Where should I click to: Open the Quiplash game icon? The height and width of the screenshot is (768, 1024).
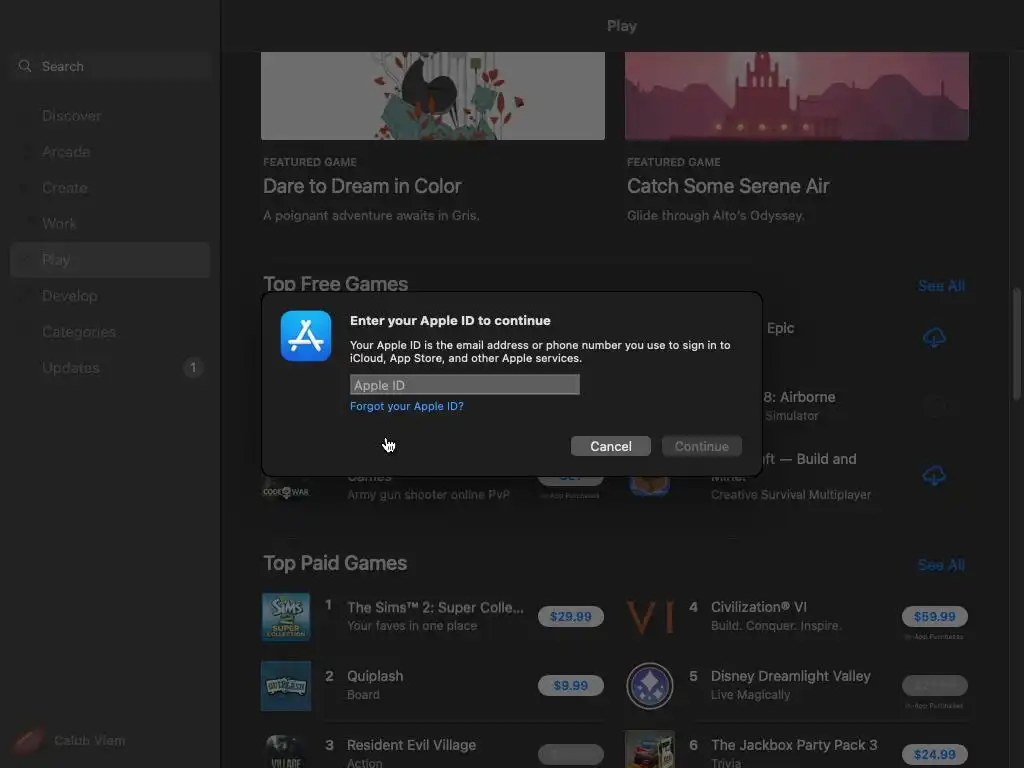click(286, 686)
